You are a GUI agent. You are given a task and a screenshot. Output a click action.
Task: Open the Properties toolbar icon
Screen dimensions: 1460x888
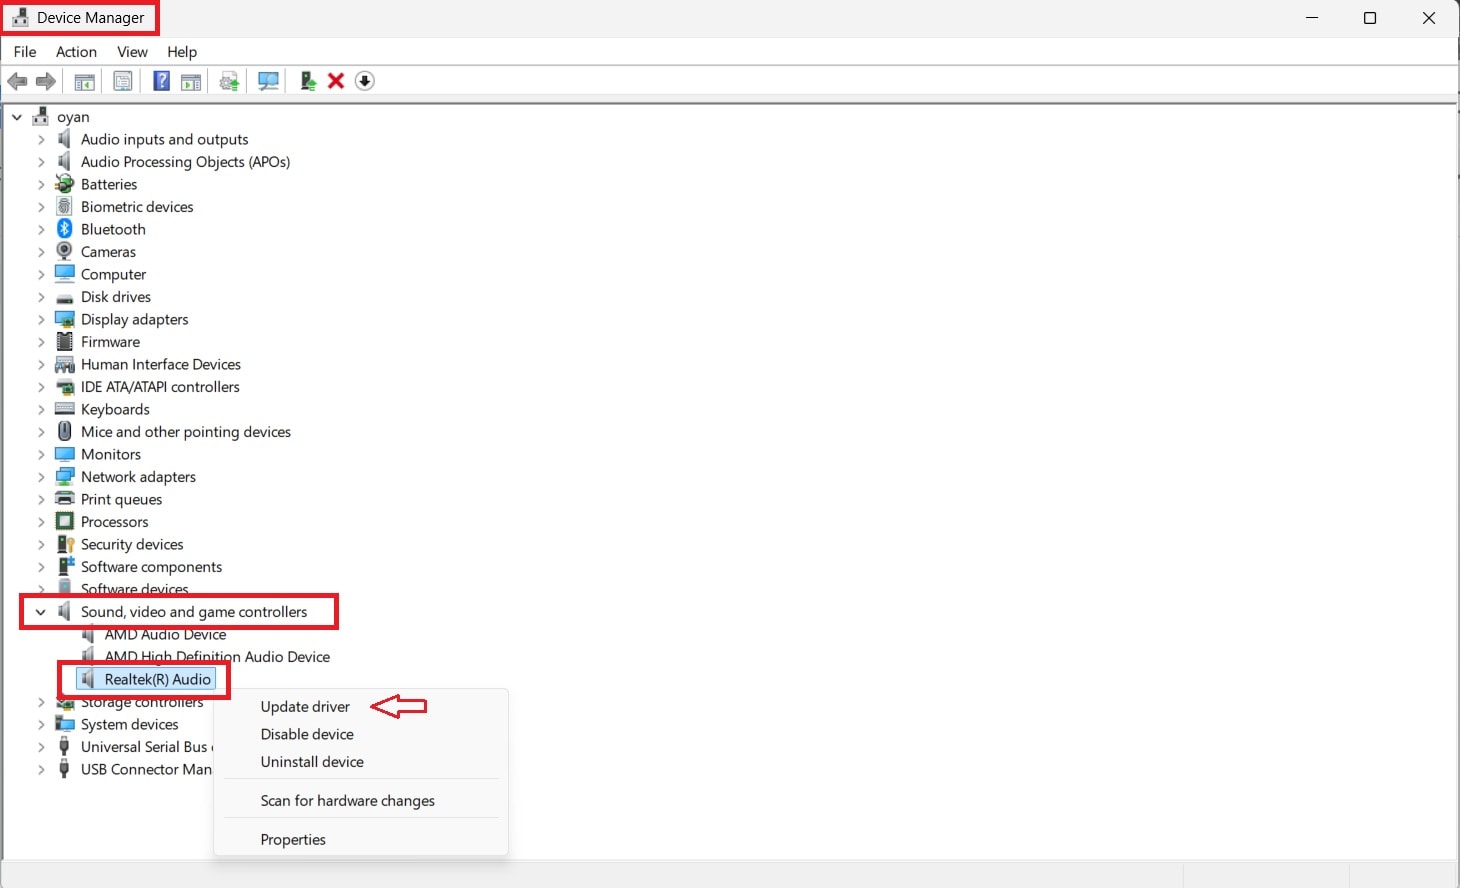point(122,80)
